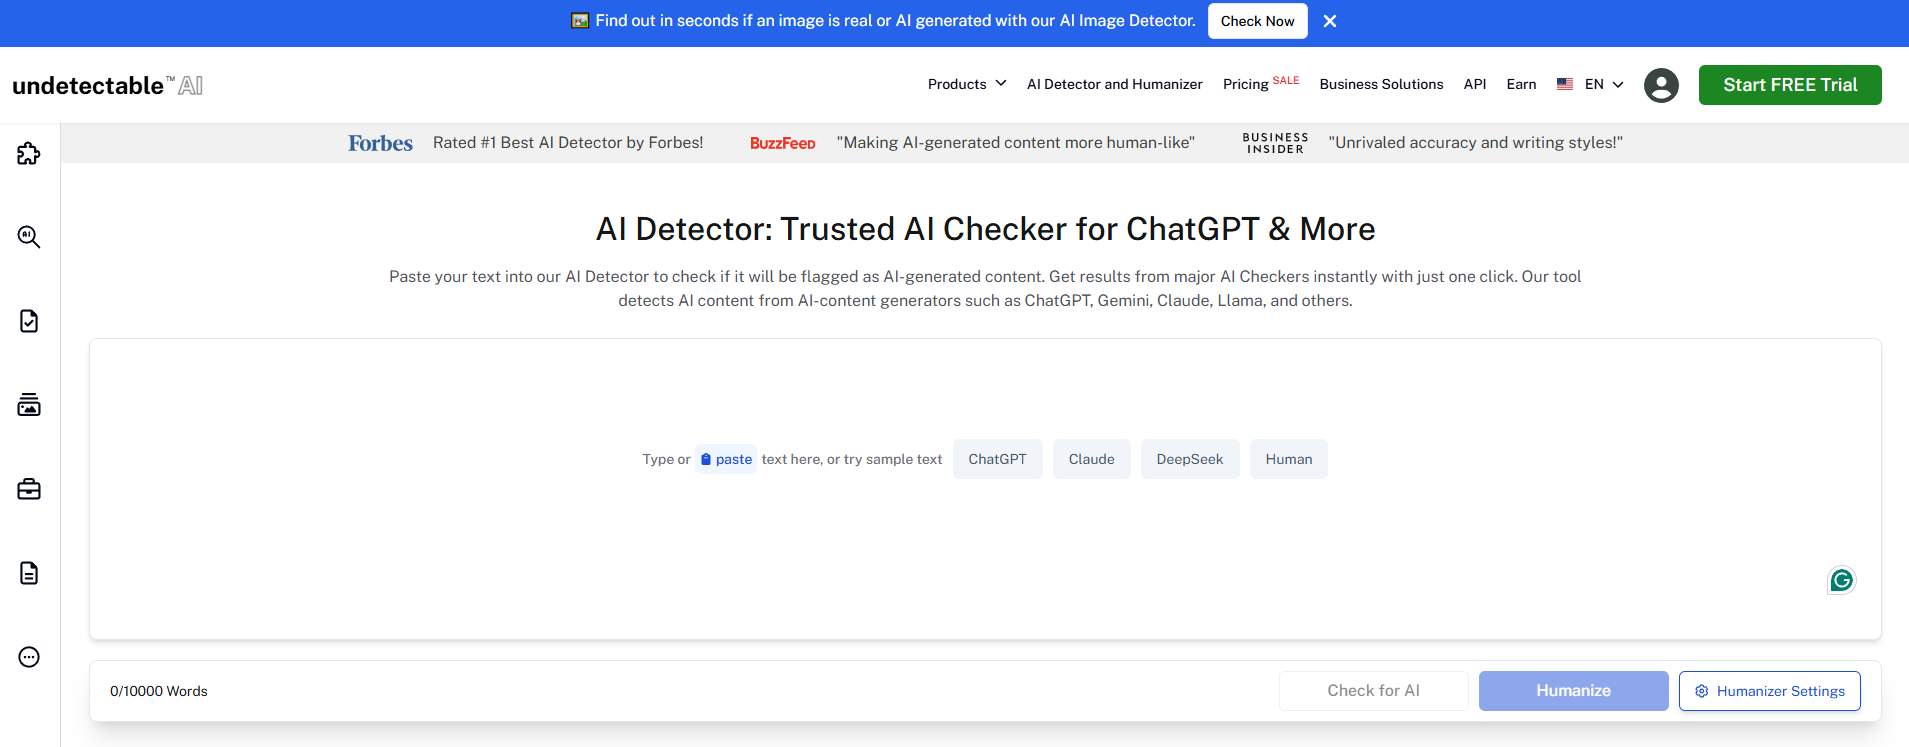1909x747 pixels.
Task: Try the DeepSeek sample text
Action: [x=1190, y=459]
